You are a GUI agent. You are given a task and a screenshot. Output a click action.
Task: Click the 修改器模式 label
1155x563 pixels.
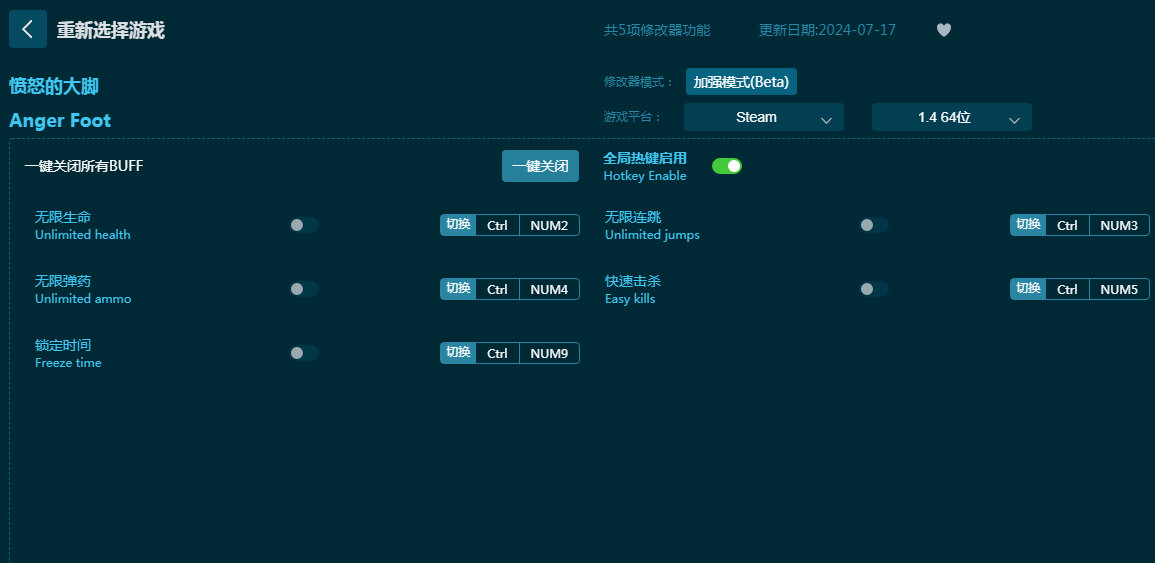click(639, 82)
